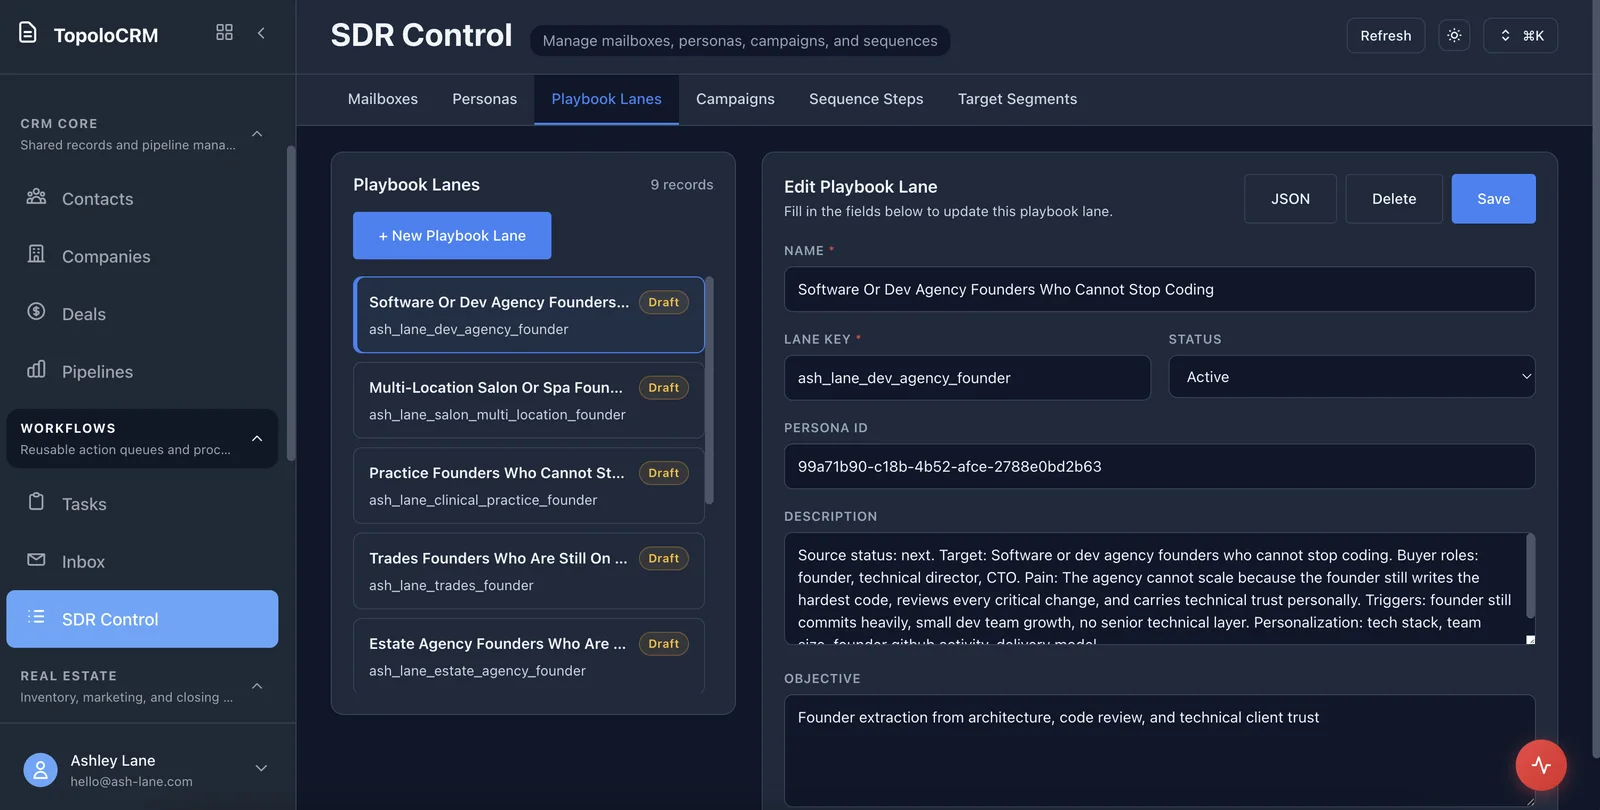Click the Description textarea scrollbar
Image resolution: width=1600 pixels, height=810 pixels.
[1530, 576]
